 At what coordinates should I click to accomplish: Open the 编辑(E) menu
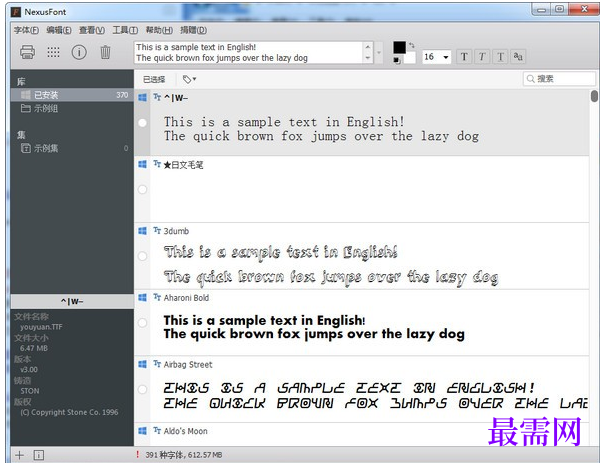click(x=59, y=30)
